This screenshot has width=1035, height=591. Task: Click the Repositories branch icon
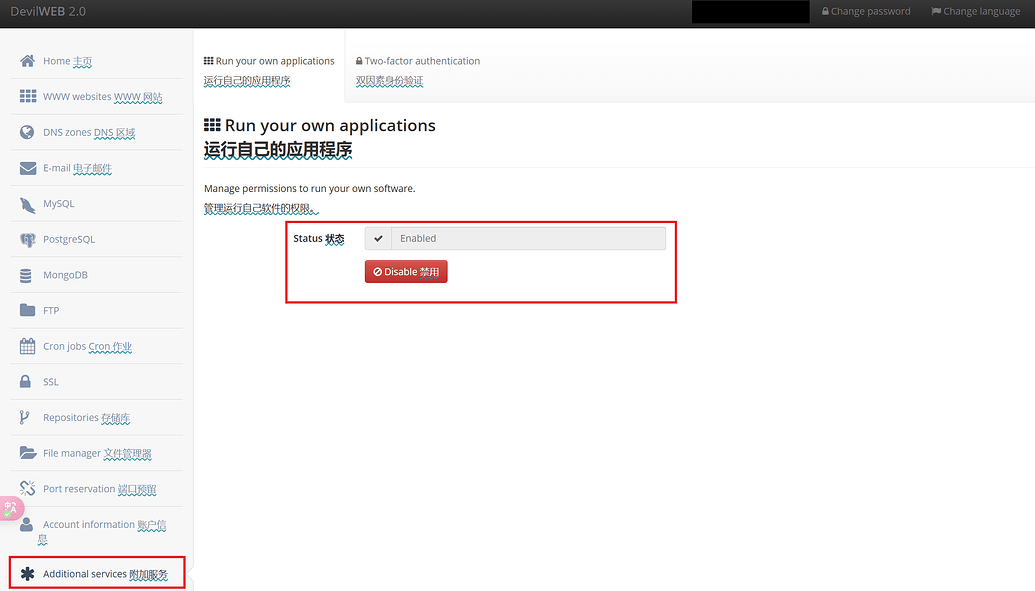point(24,417)
